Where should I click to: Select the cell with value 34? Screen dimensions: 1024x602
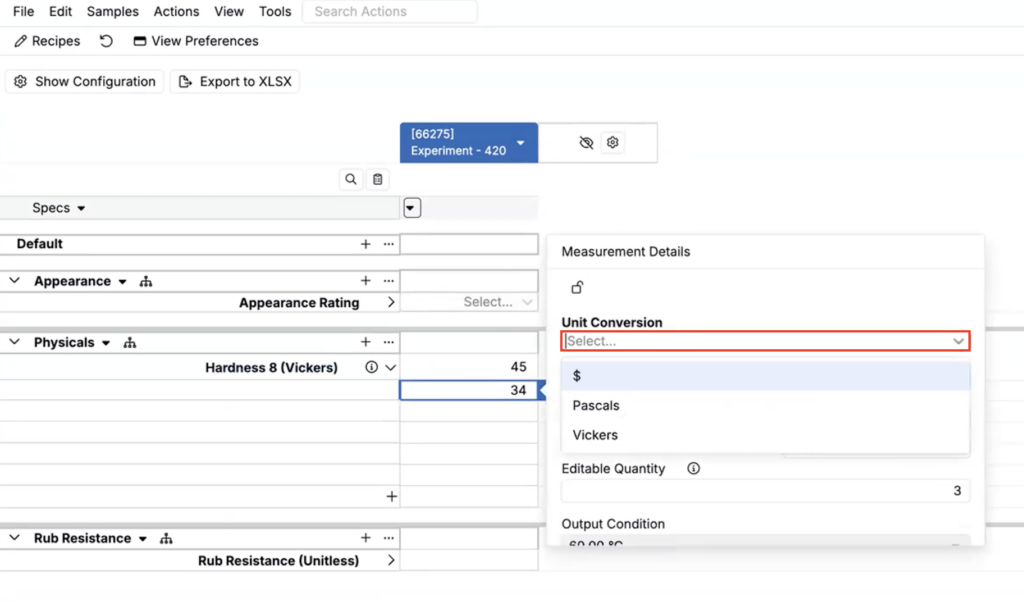coord(469,390)
